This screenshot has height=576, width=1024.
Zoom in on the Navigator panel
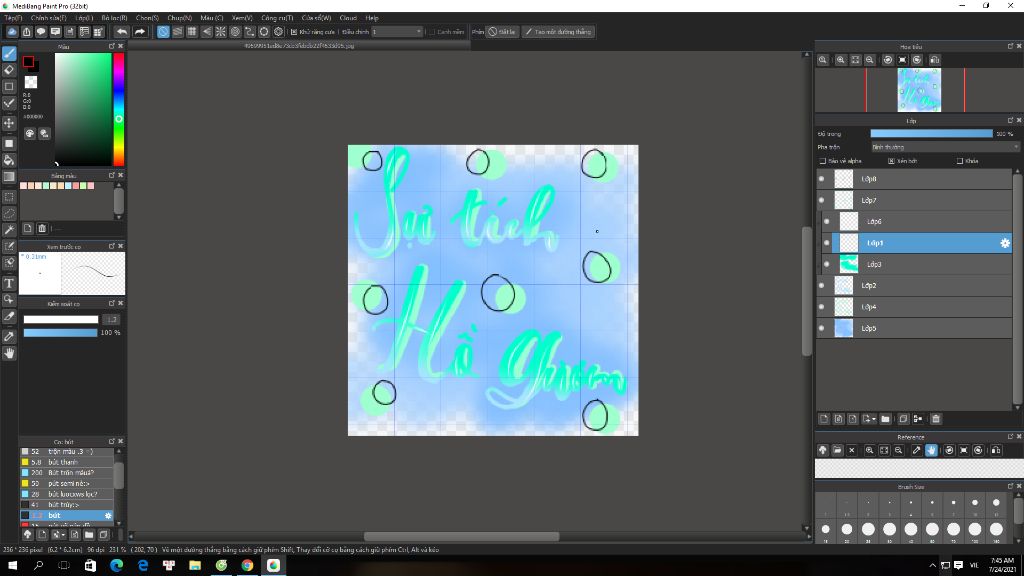pos(840,59)
